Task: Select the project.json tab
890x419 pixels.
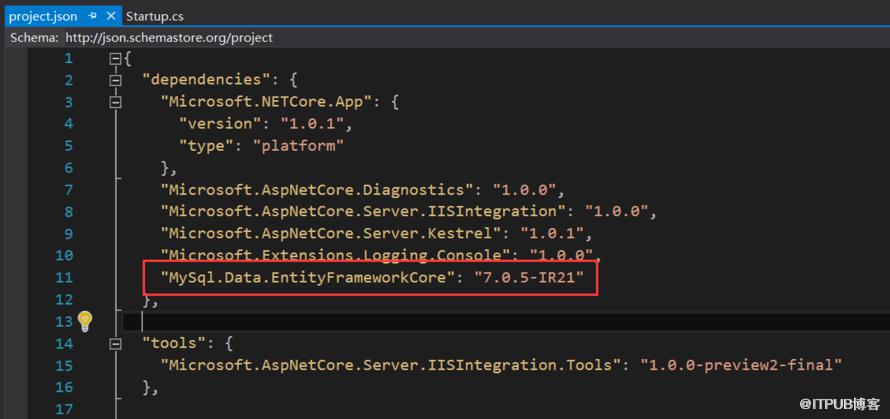Action: tap(43, 16)
